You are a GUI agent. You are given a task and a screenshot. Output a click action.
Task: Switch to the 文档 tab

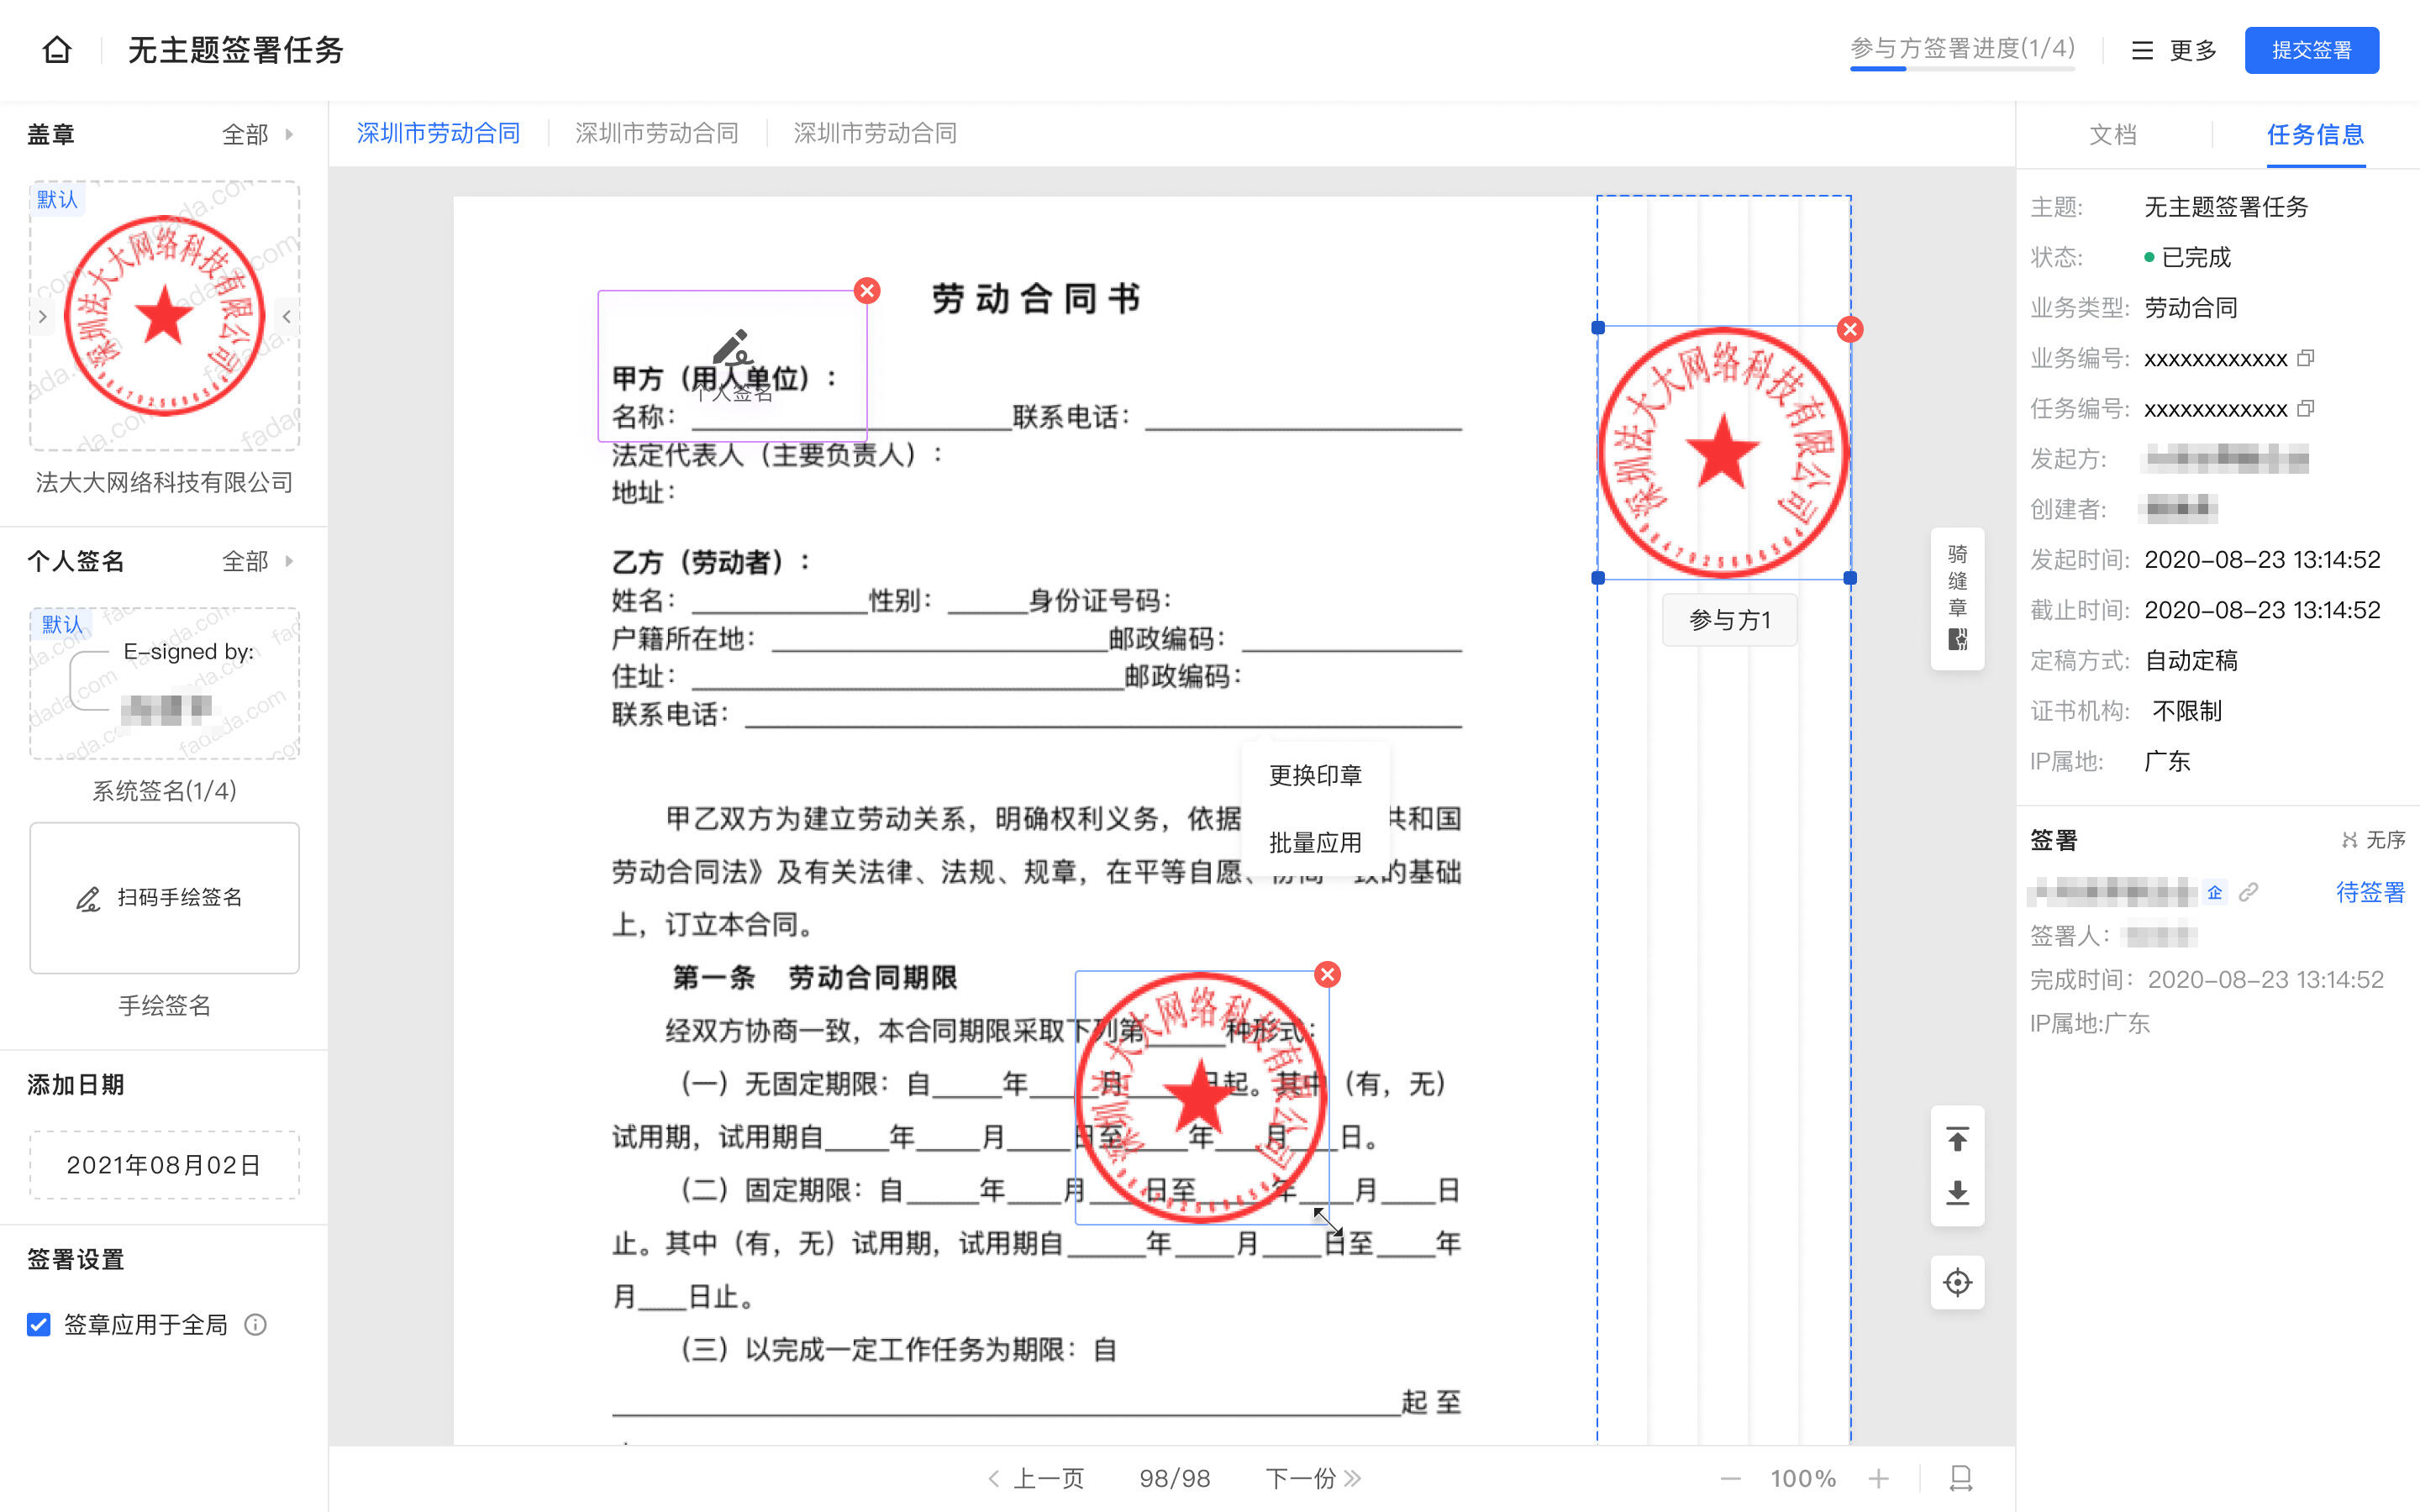(2112, 135)
